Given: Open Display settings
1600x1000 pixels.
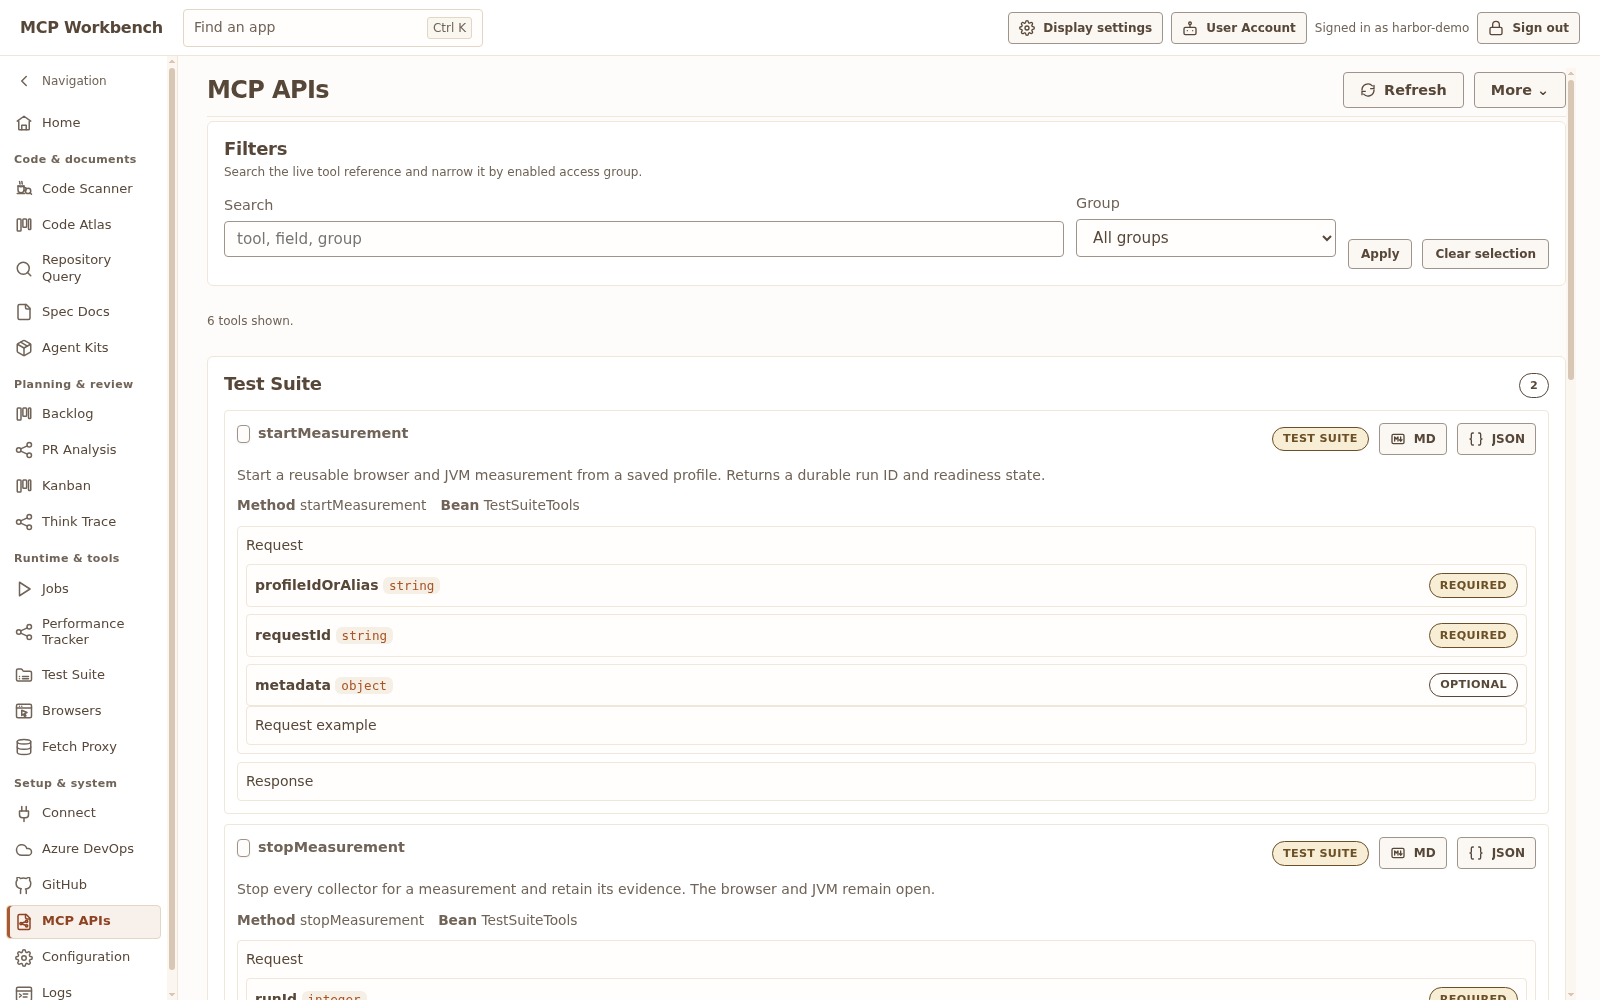Looking at the screenshot, I should pos(1085,28).
